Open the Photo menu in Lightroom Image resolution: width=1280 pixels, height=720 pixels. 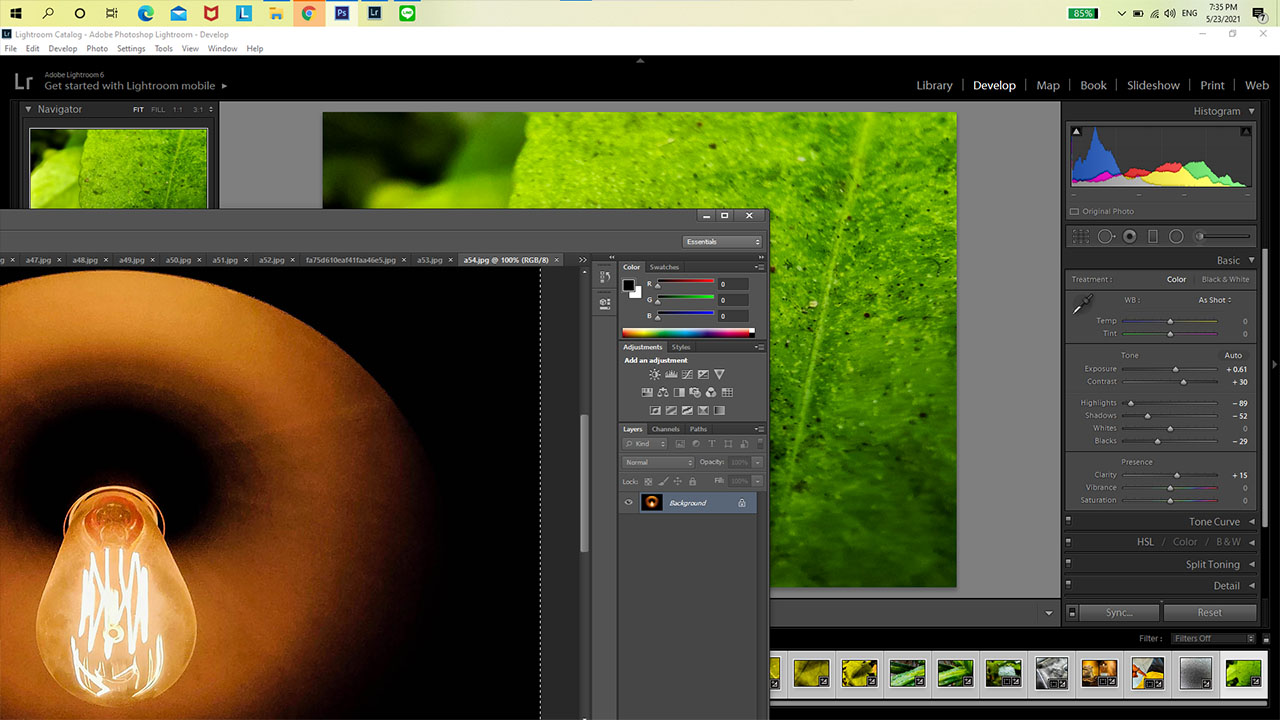97,48
